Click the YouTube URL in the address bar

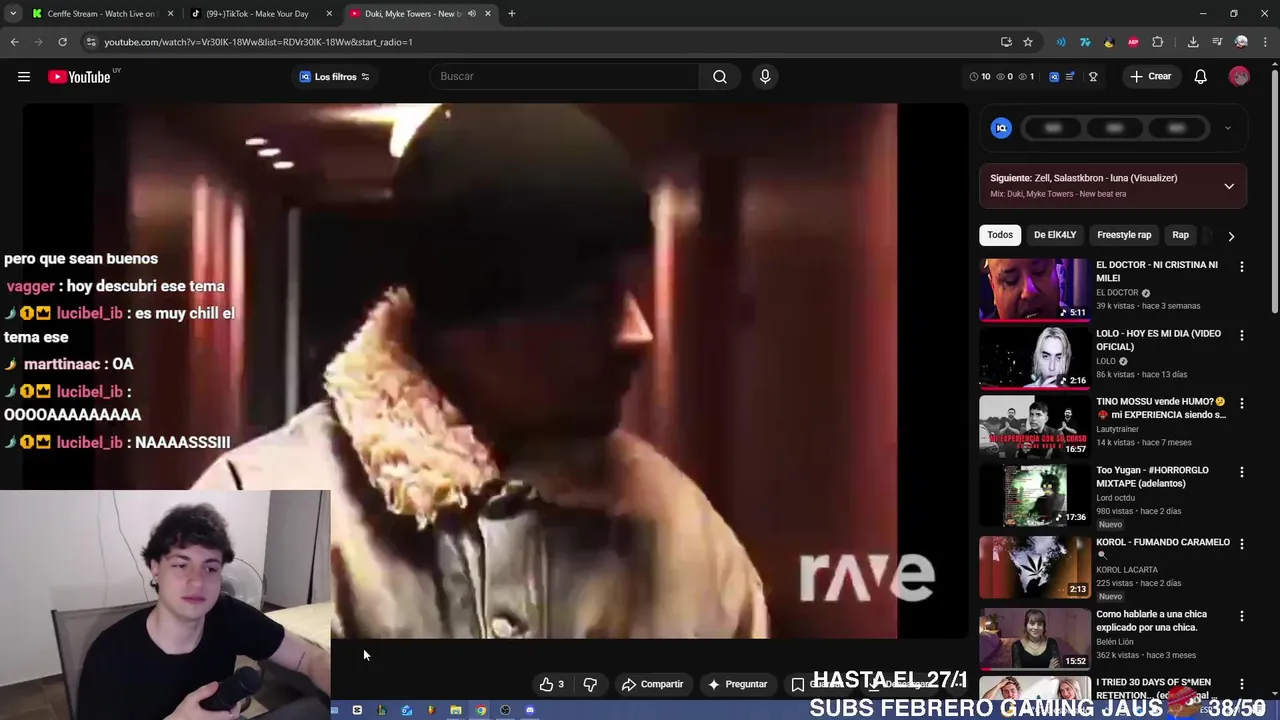click(x=258, y=42)
